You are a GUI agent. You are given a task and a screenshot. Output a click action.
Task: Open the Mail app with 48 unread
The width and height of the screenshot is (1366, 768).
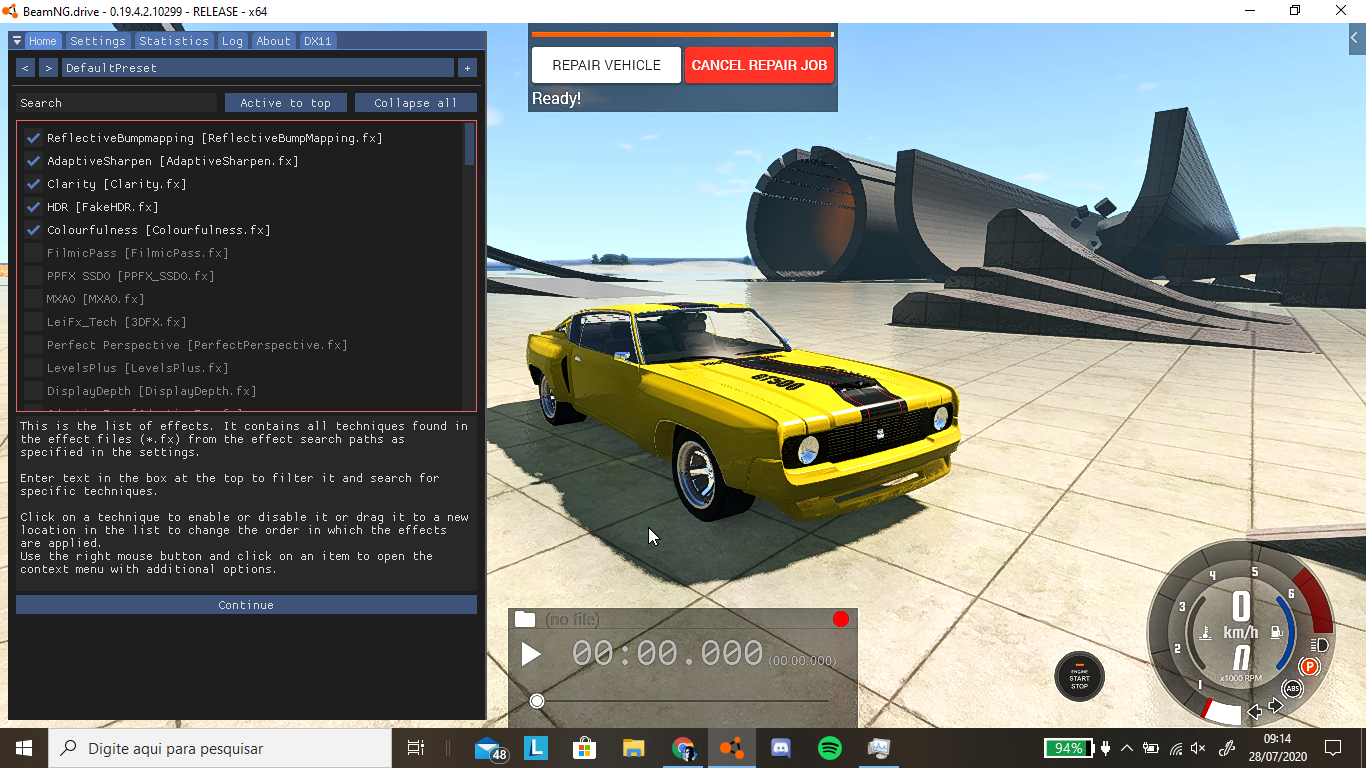[x=490, y=748]
